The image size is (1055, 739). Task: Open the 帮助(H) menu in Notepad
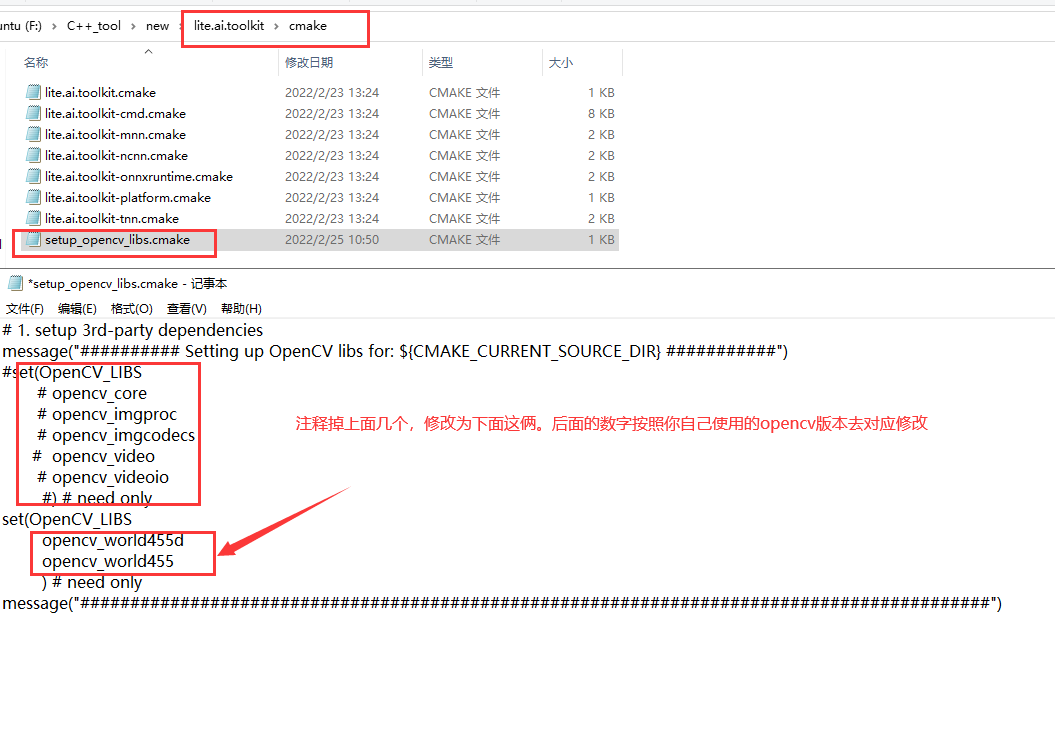pos(241,308)
